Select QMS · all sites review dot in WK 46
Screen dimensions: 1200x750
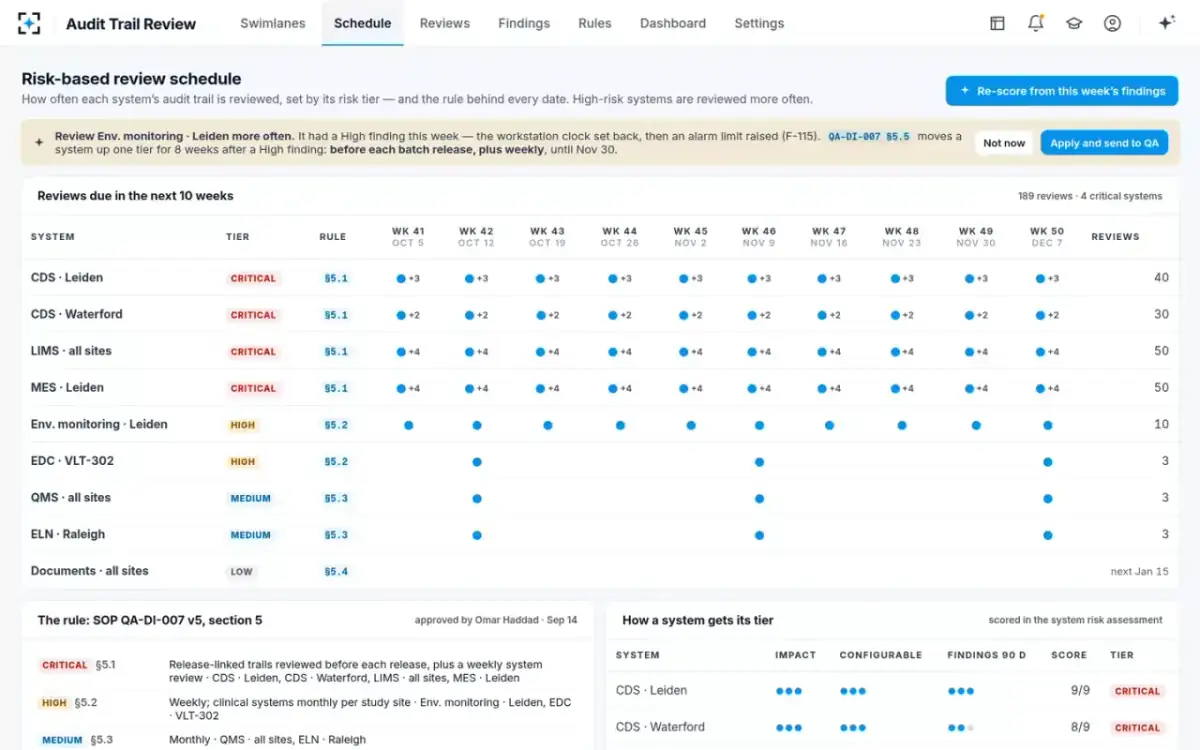[x=759, y=498]
